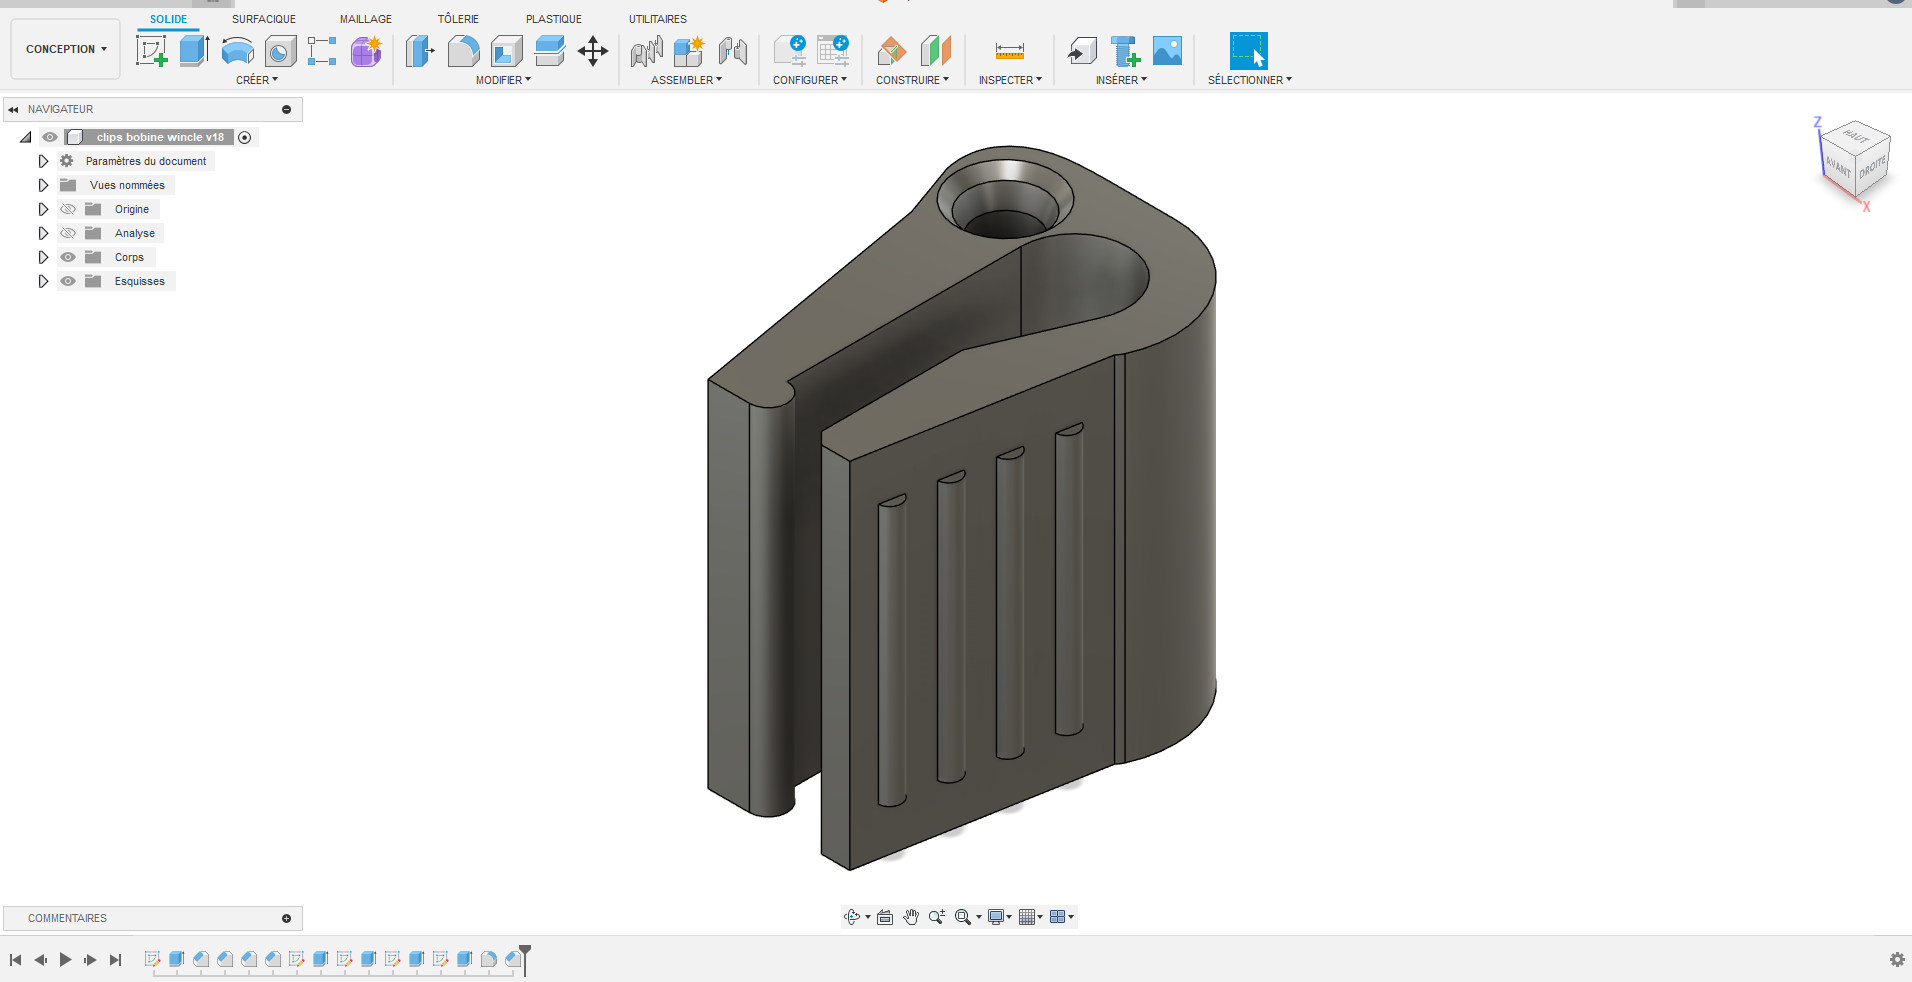Select the Fillet tool under Modifier

464,52
